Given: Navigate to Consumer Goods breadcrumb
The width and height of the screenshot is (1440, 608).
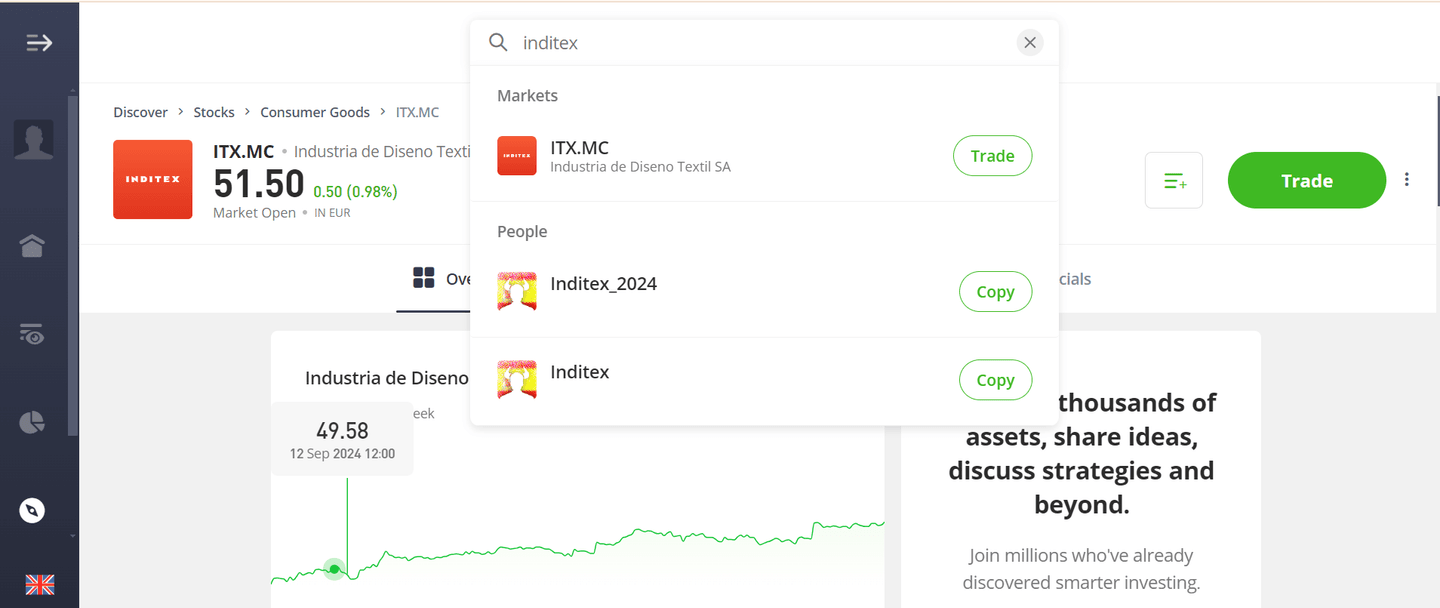Looking at the screenshot, I should point(315,112).
